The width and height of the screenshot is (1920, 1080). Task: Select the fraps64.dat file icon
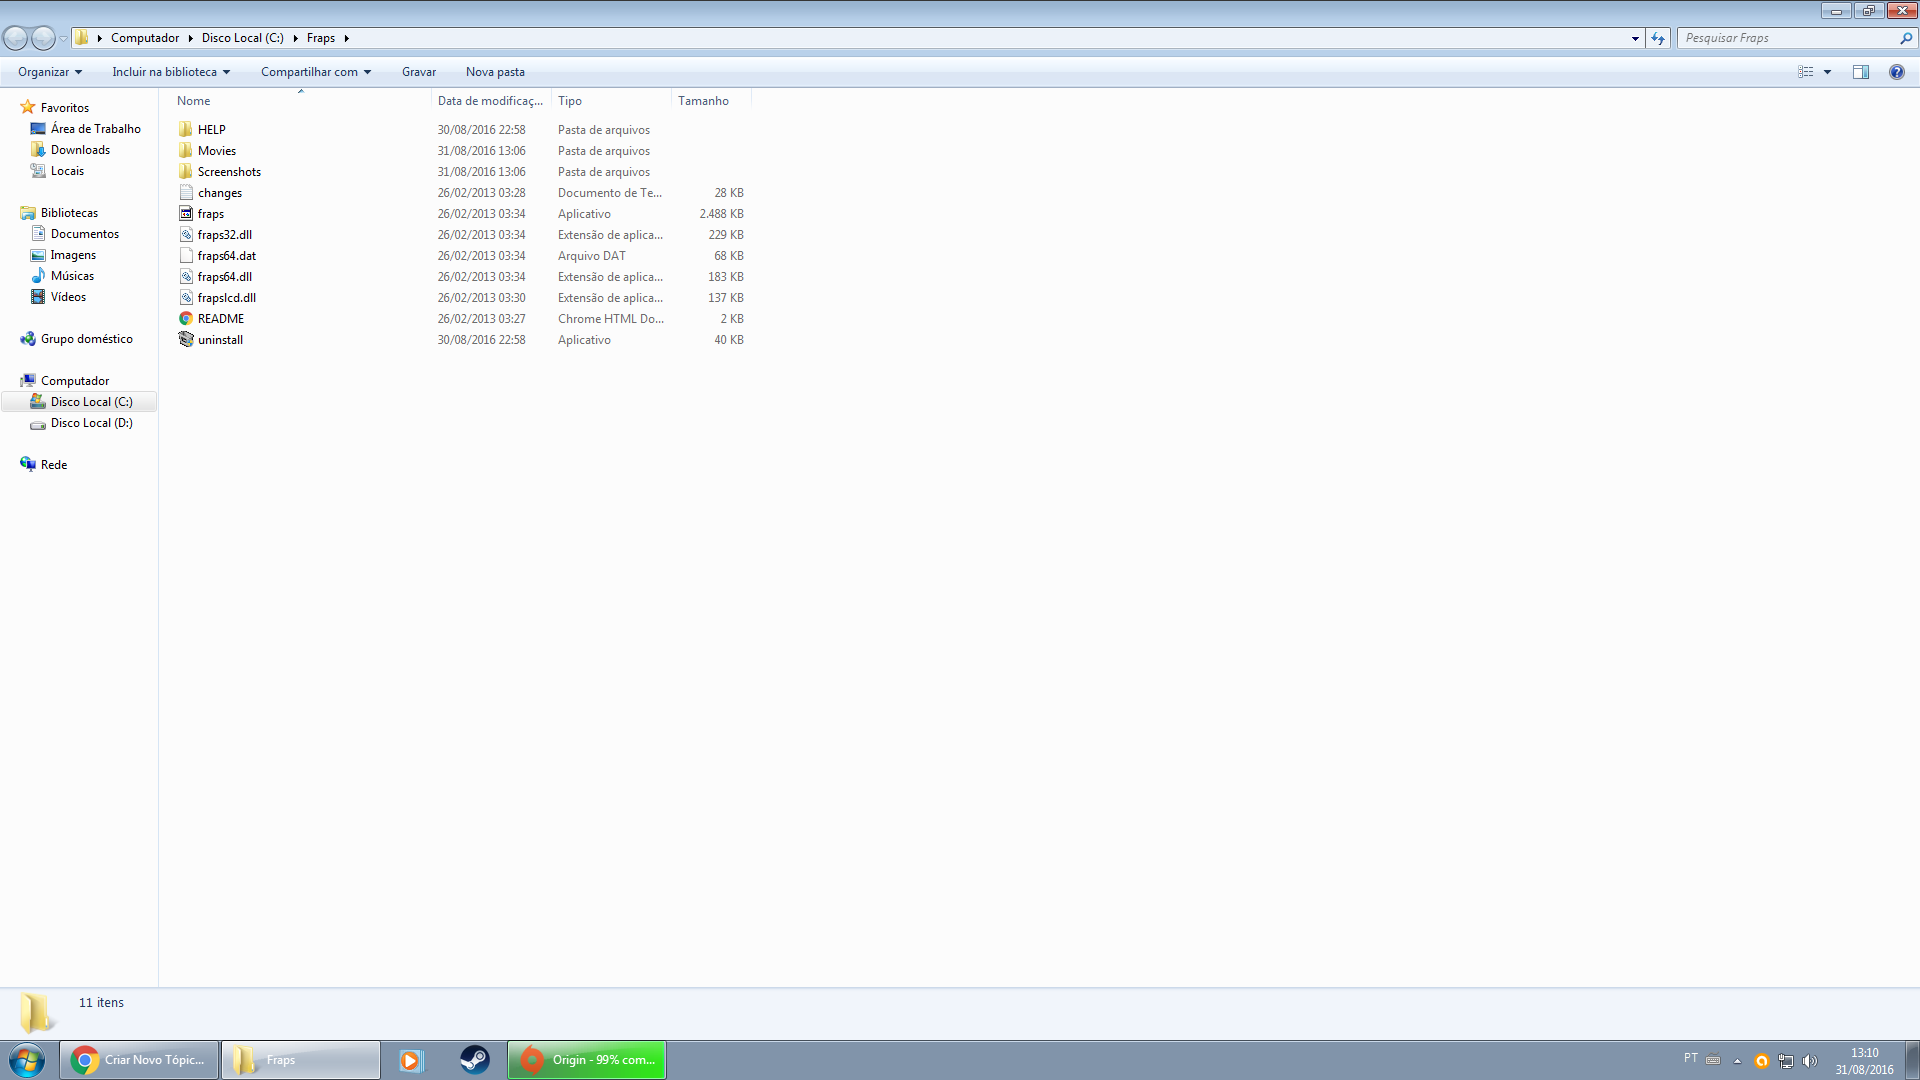[x=186, y=255]
